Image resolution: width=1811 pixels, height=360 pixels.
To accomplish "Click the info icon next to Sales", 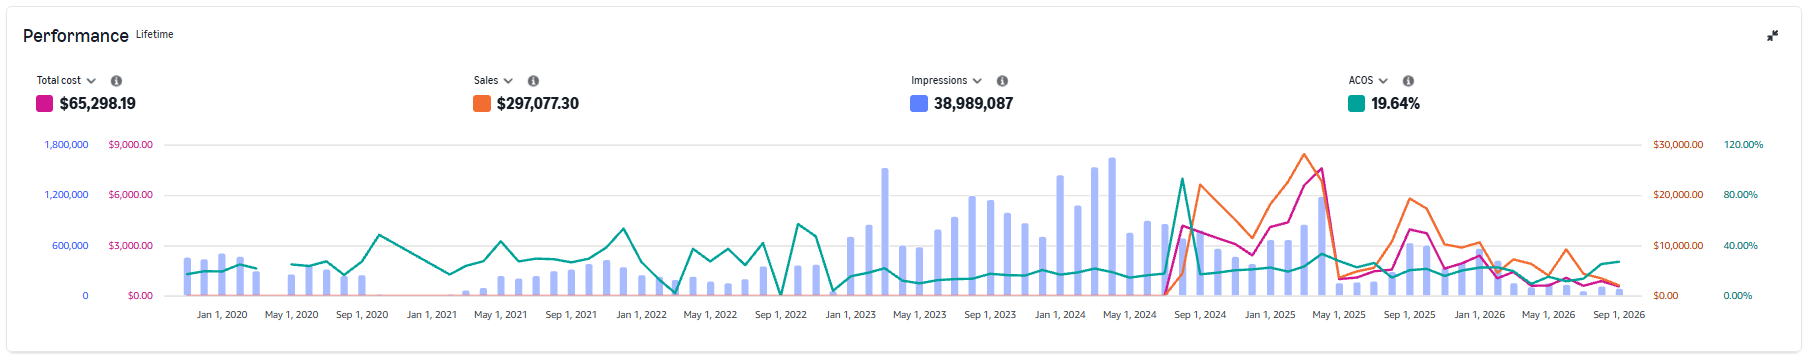I will [x=533, y=81].
